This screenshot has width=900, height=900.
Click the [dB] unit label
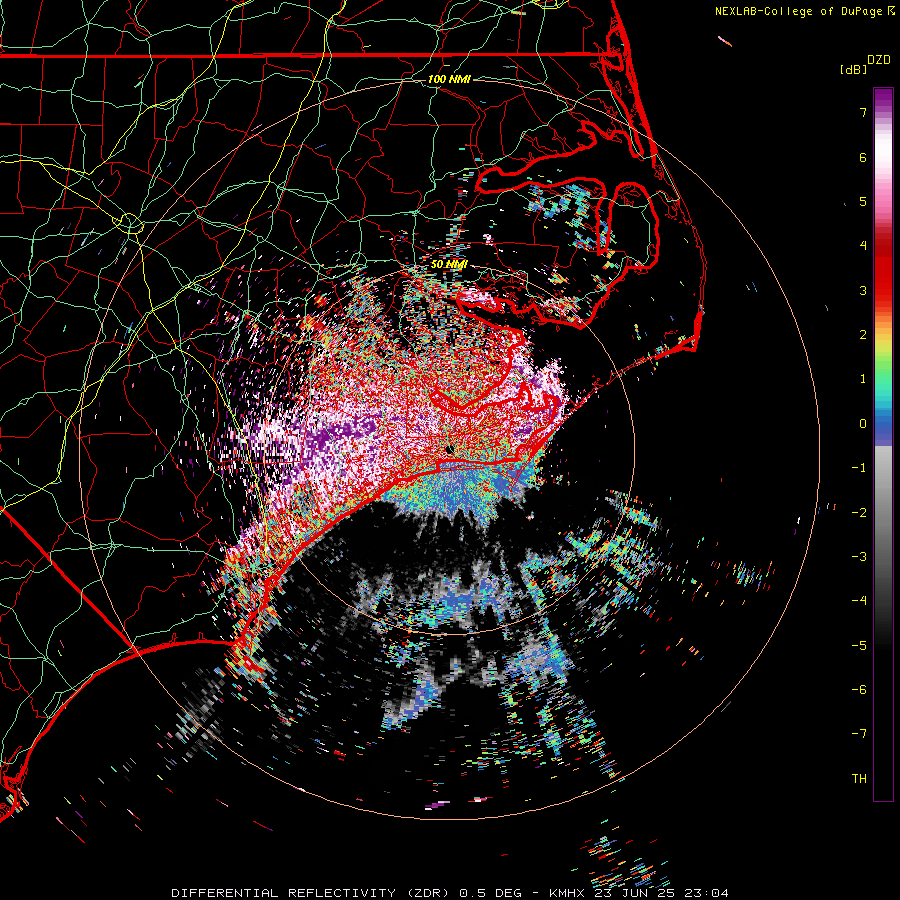point(854,69)
